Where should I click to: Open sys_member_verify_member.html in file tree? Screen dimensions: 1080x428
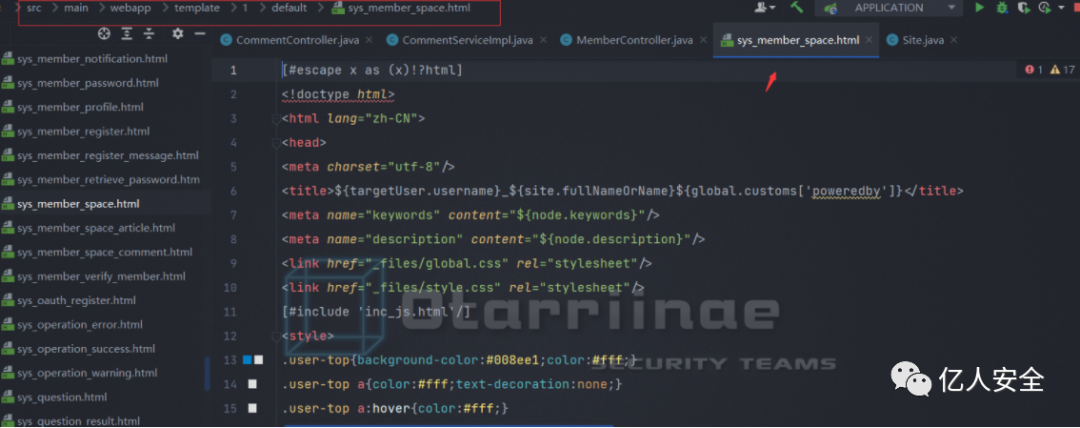pyautogui.click(x=101, y=276)
